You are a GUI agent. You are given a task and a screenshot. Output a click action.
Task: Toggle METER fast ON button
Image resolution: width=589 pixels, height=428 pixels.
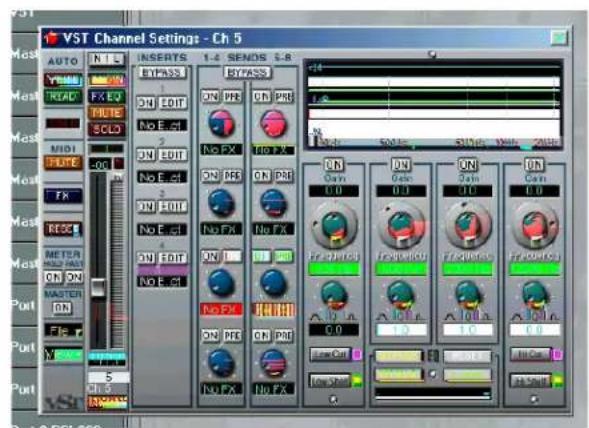click(74, 277)
